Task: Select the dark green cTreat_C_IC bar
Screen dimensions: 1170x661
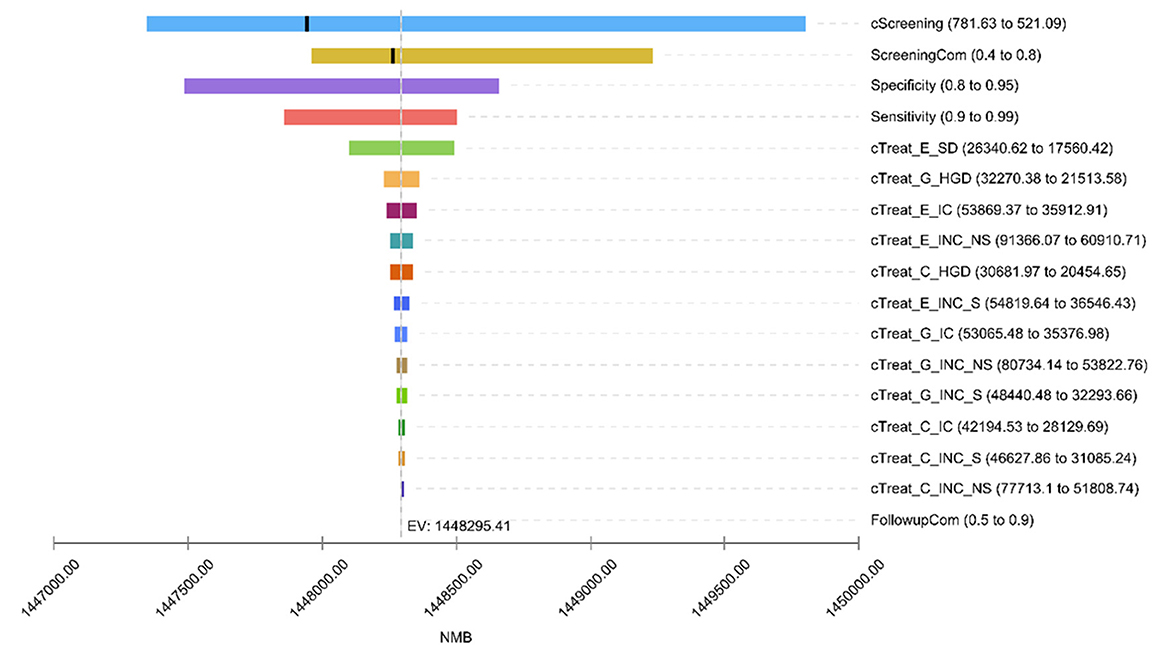Action: [x=401, y=427]
